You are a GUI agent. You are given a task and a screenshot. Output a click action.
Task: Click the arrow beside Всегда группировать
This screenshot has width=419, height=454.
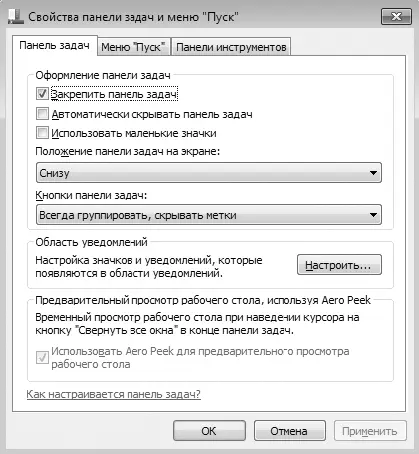(x=373, y=215)
